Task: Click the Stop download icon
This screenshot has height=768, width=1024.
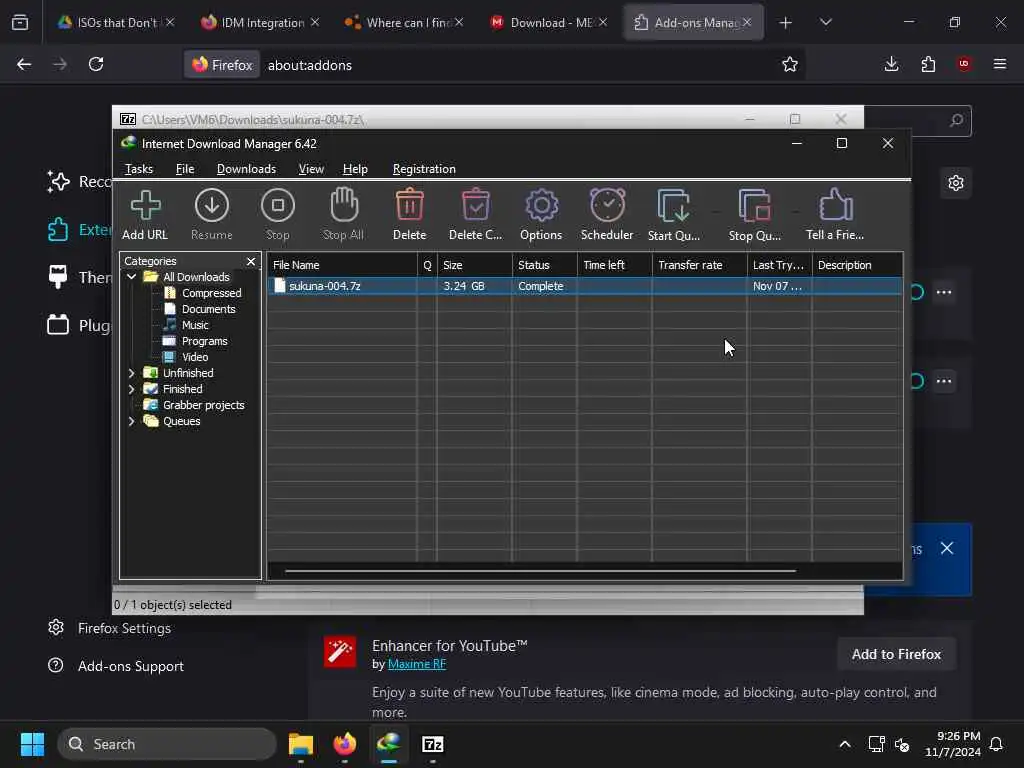Action: [x=278, y=215]
